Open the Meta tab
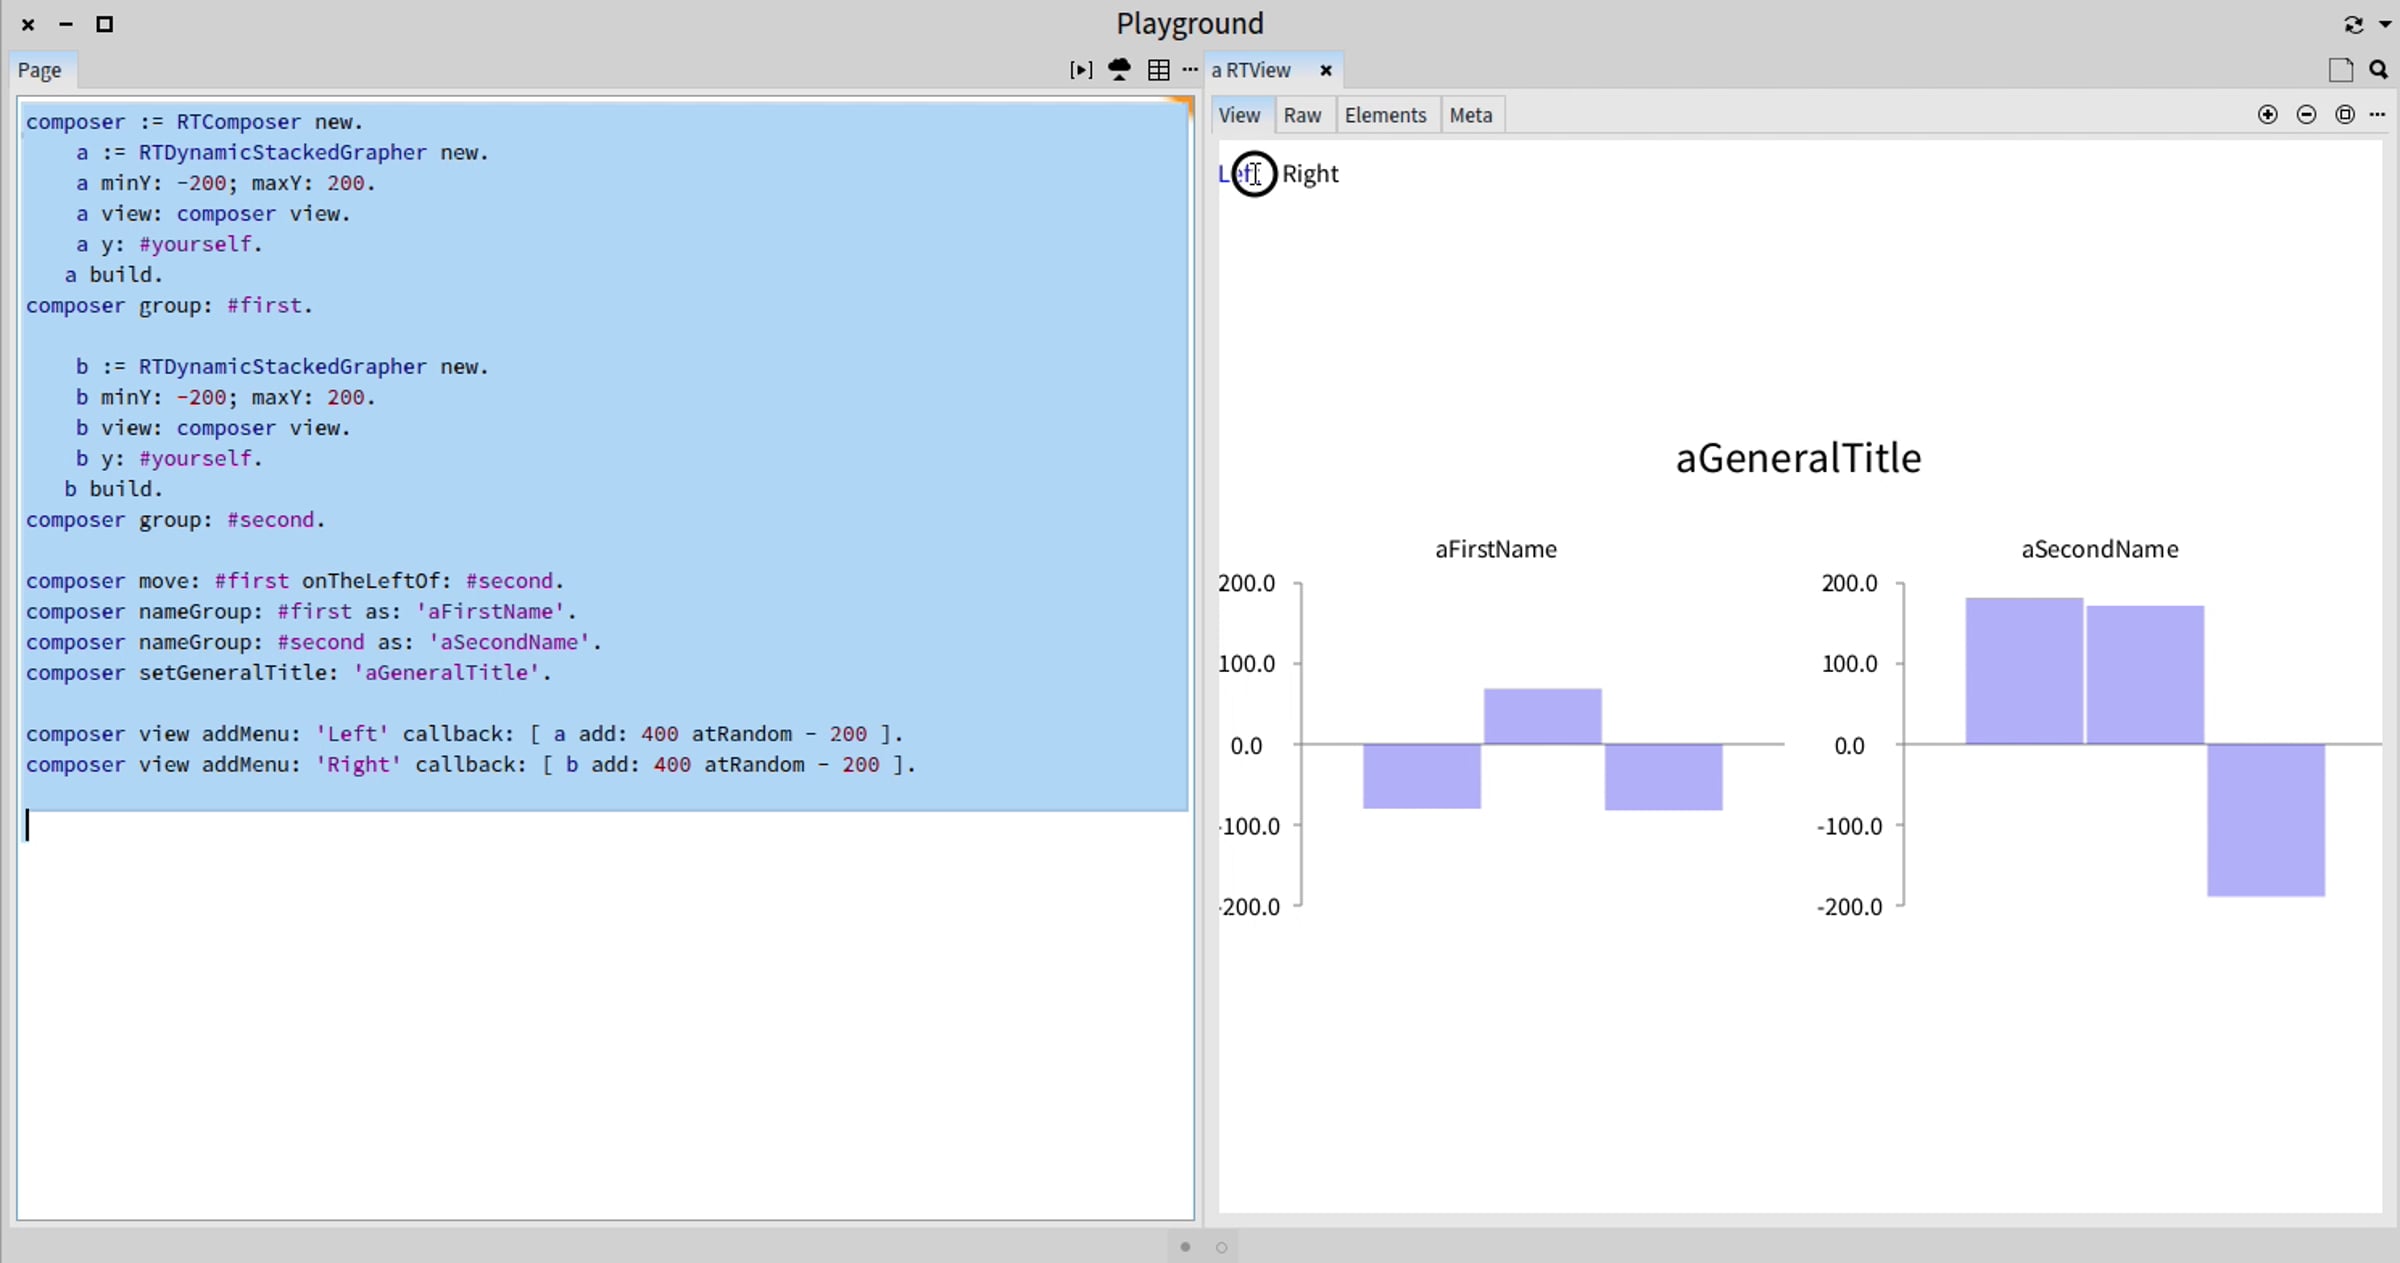The image size is (2400, 1263). pyautogui.click(x=1471, y=115)
